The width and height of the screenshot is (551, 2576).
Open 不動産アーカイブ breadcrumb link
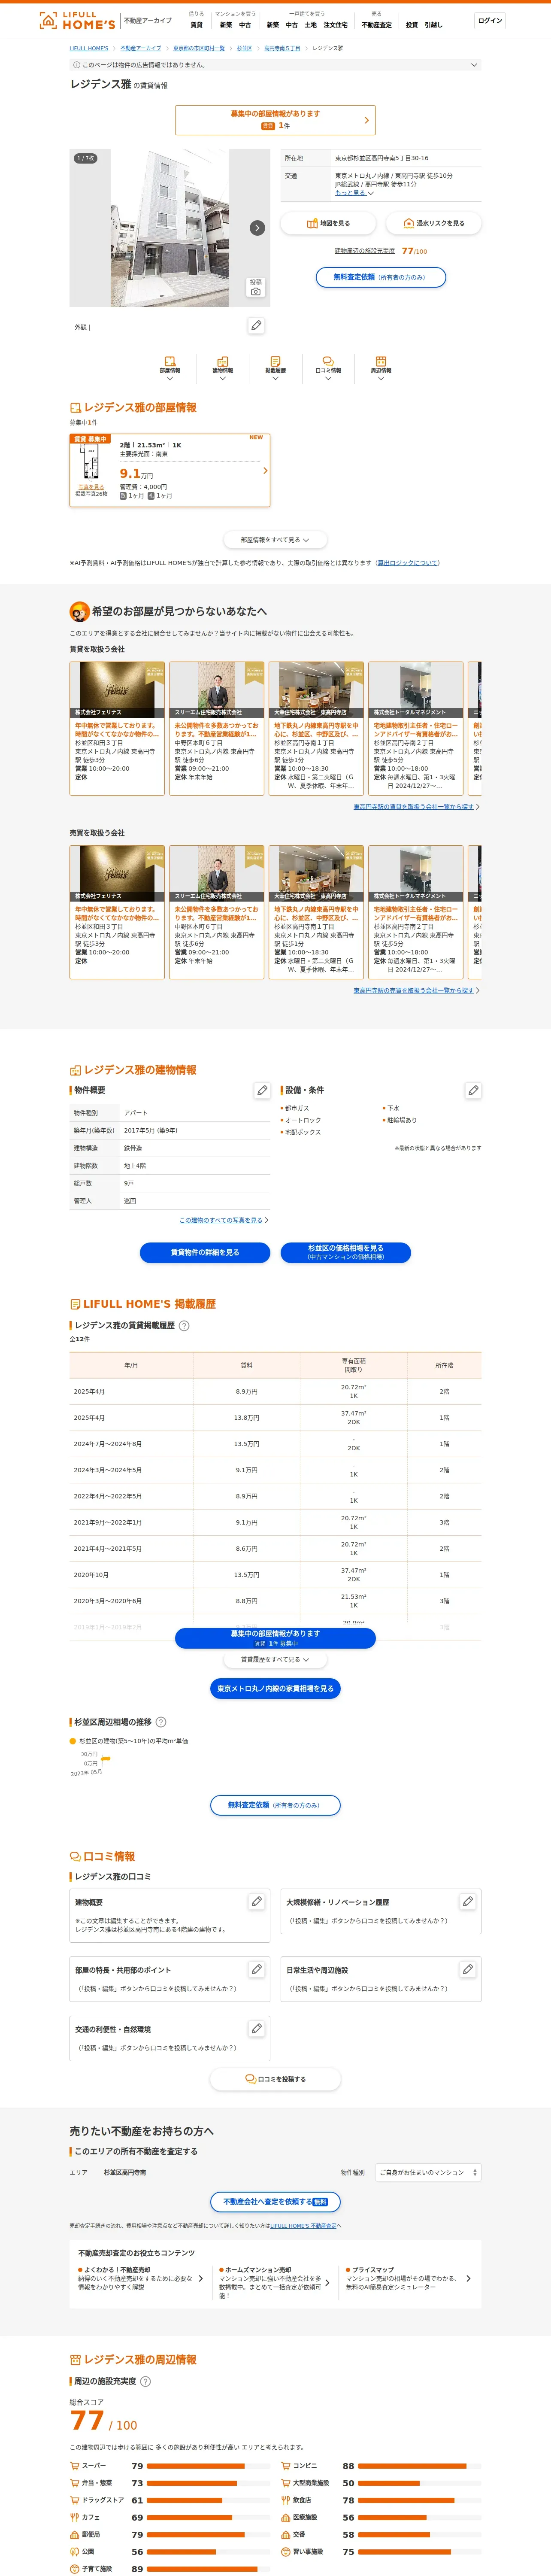(x=141, y=48)
